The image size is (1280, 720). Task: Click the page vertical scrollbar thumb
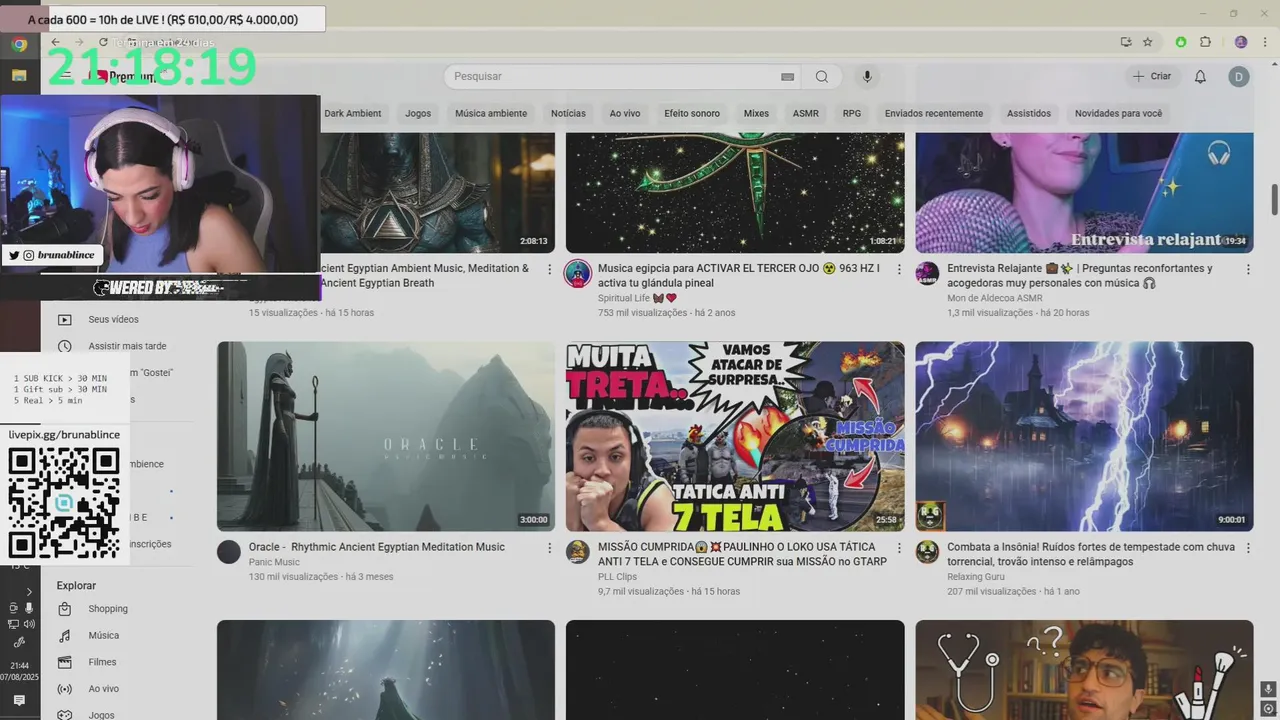1275,199
